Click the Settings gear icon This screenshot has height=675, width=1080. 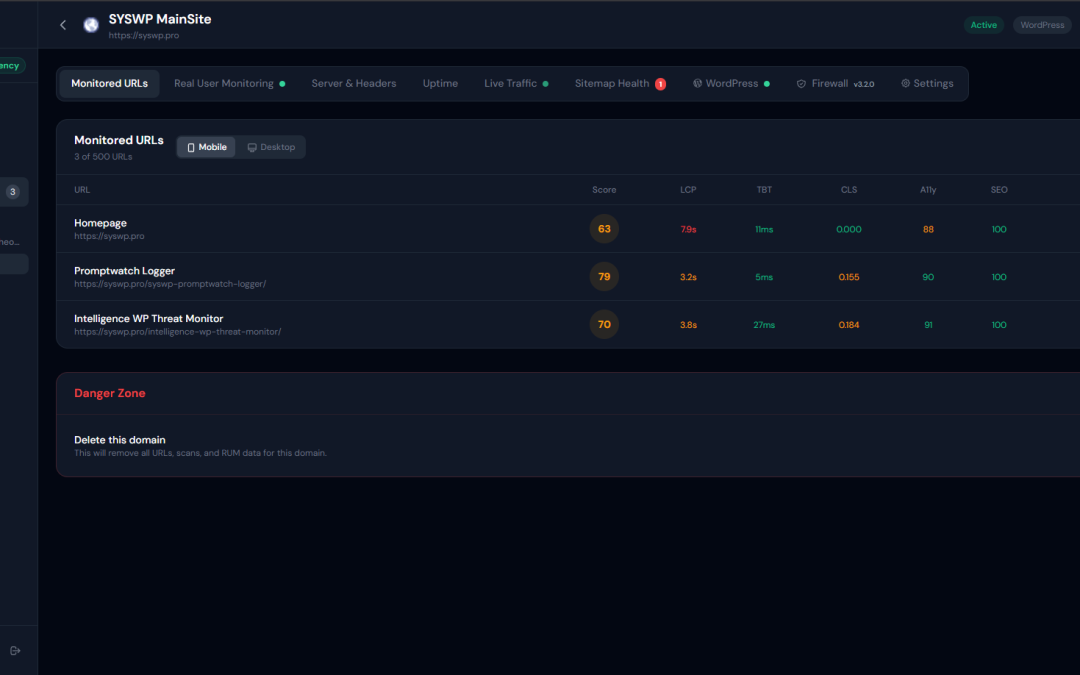click(906, 83)
